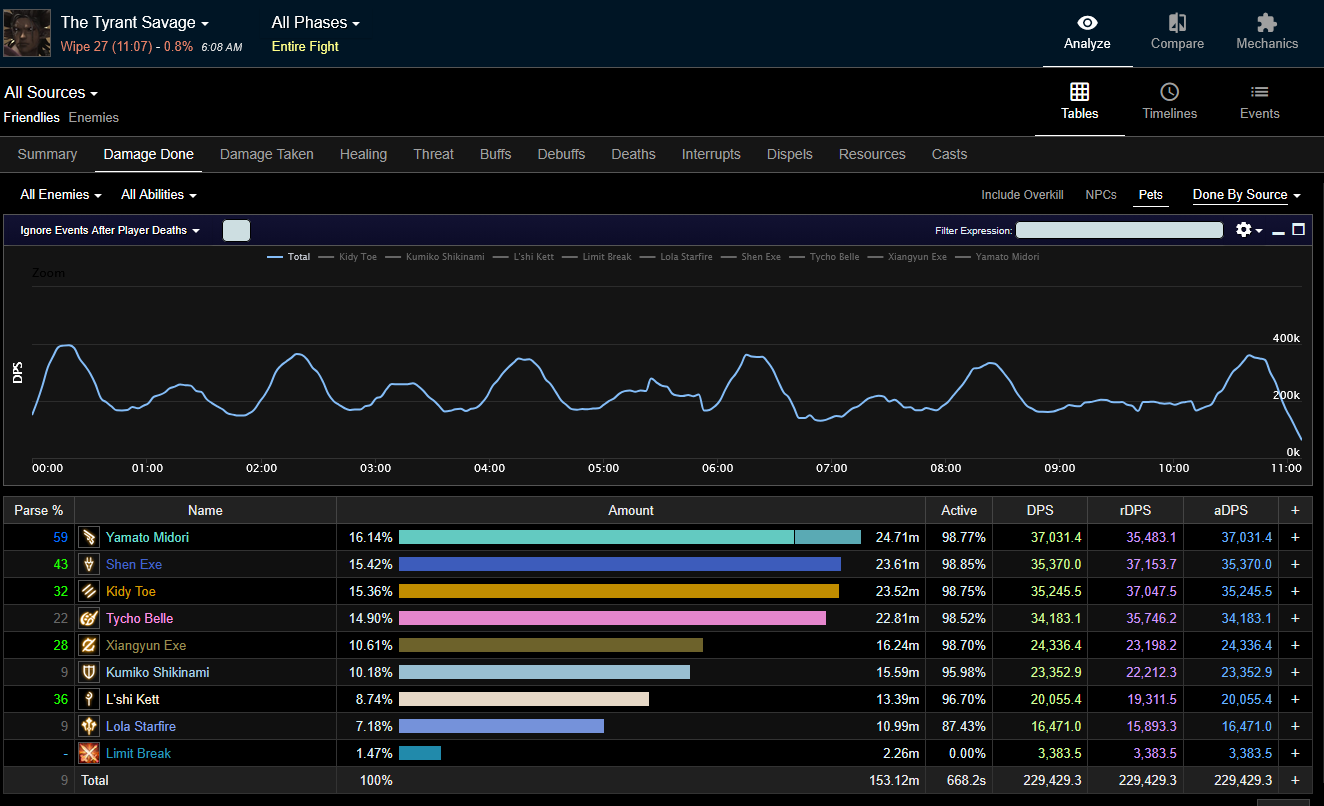
Task: Open Ignore Events After Player Deaths dropdown
Action: pos(110,230)
